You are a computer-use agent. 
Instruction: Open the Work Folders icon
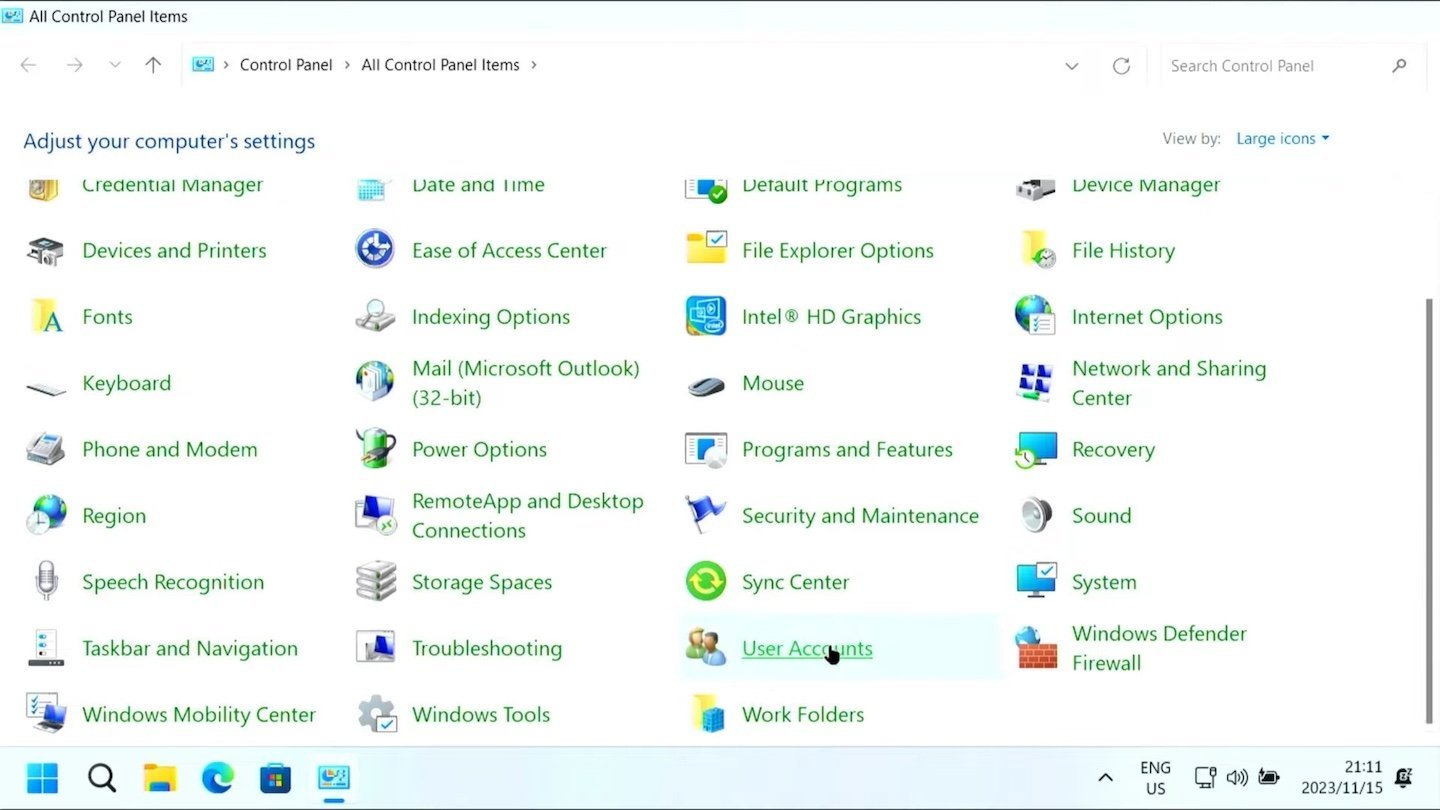coord(708,714)
